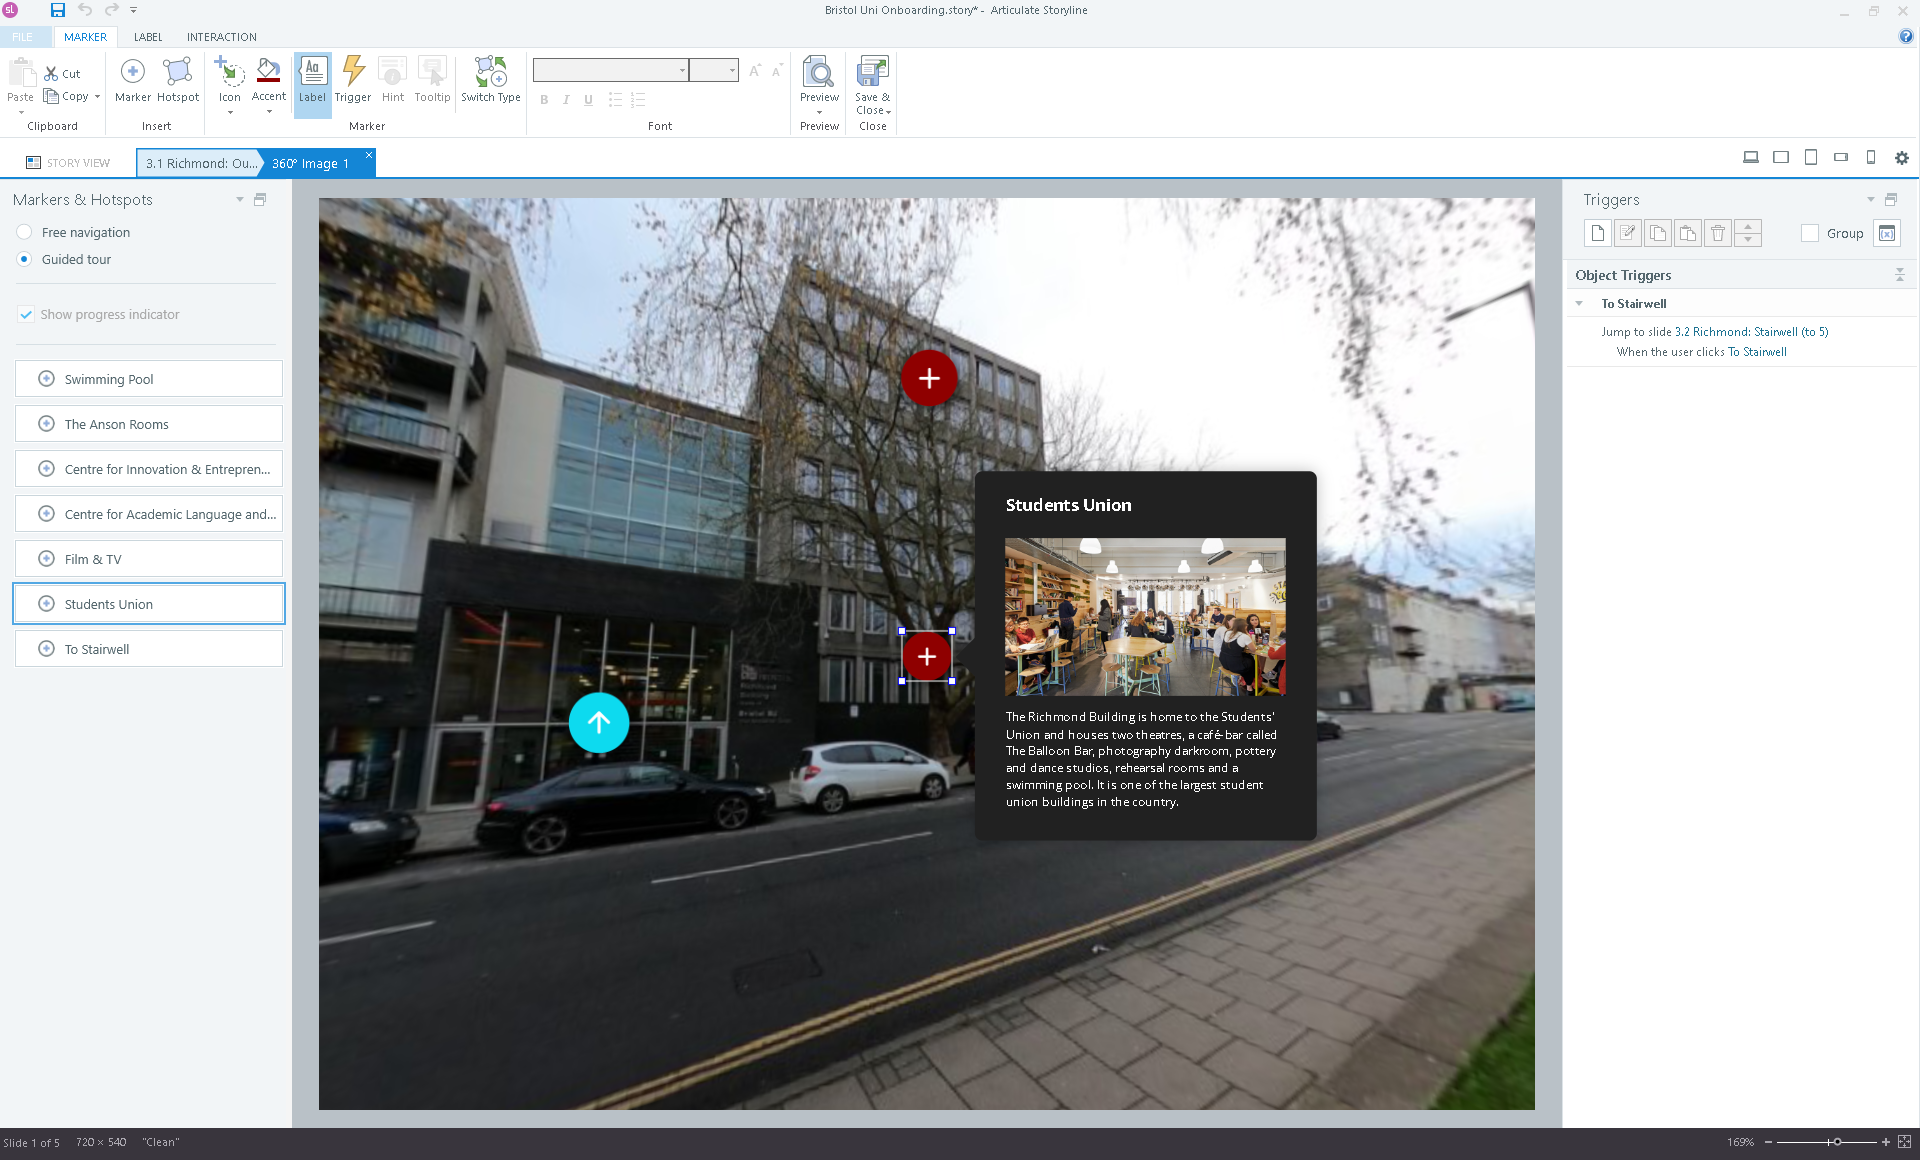1920x1160 pixels.
Task: Select Free navigation radio button
Action: click(x=25, y=232)
